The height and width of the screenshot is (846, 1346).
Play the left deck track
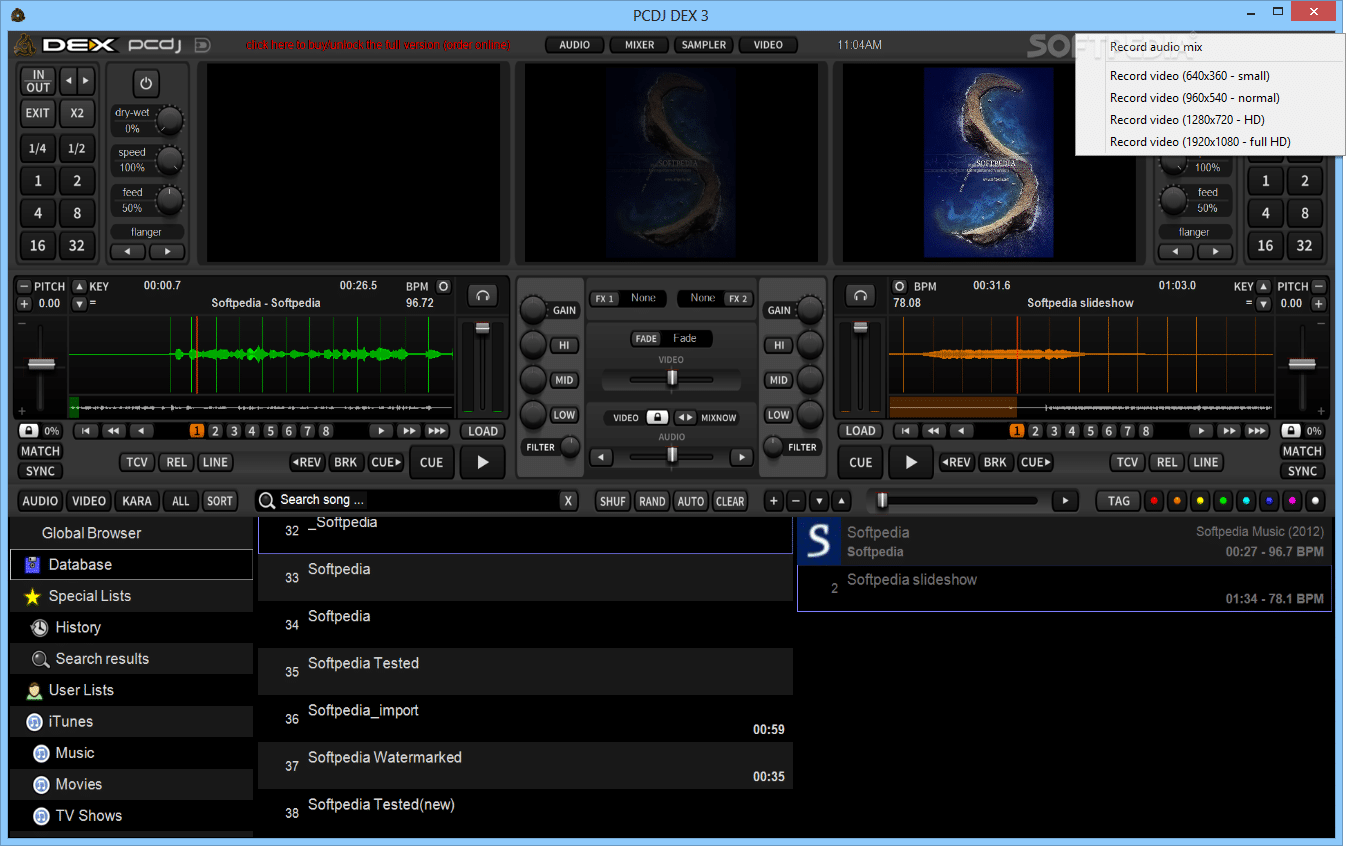(x=483, y=462)
